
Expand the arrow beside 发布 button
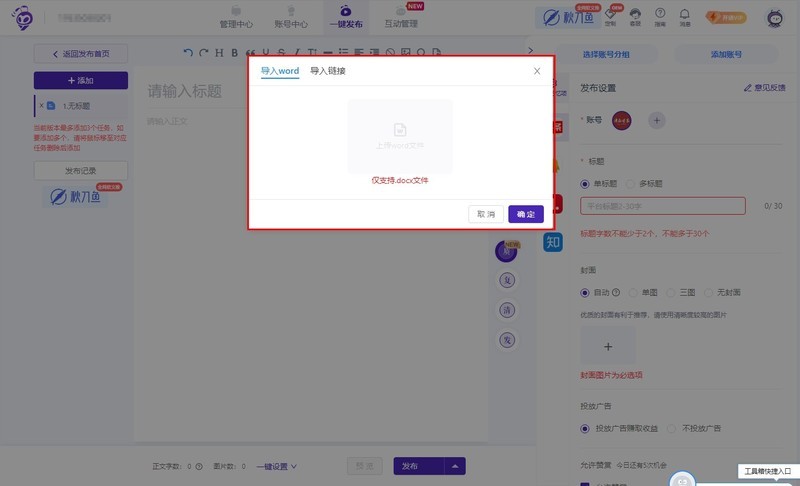(455, 466)
